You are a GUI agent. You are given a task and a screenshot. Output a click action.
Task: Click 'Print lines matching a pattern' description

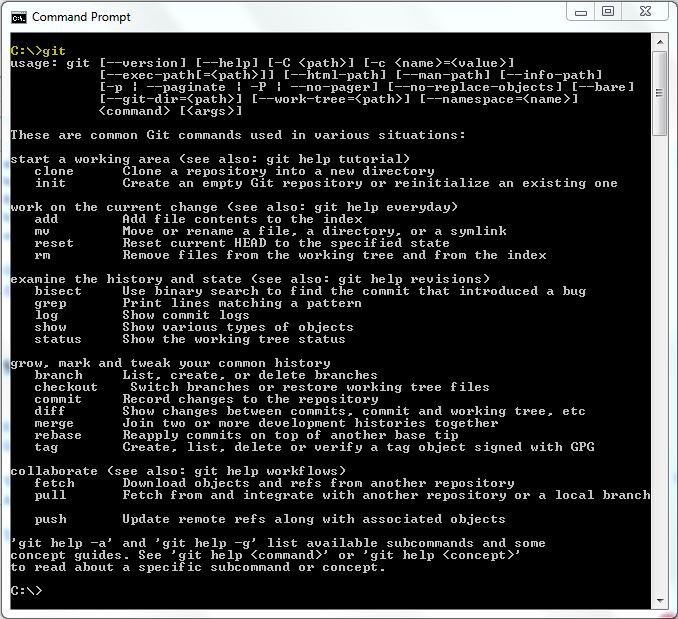coord(242,303)
